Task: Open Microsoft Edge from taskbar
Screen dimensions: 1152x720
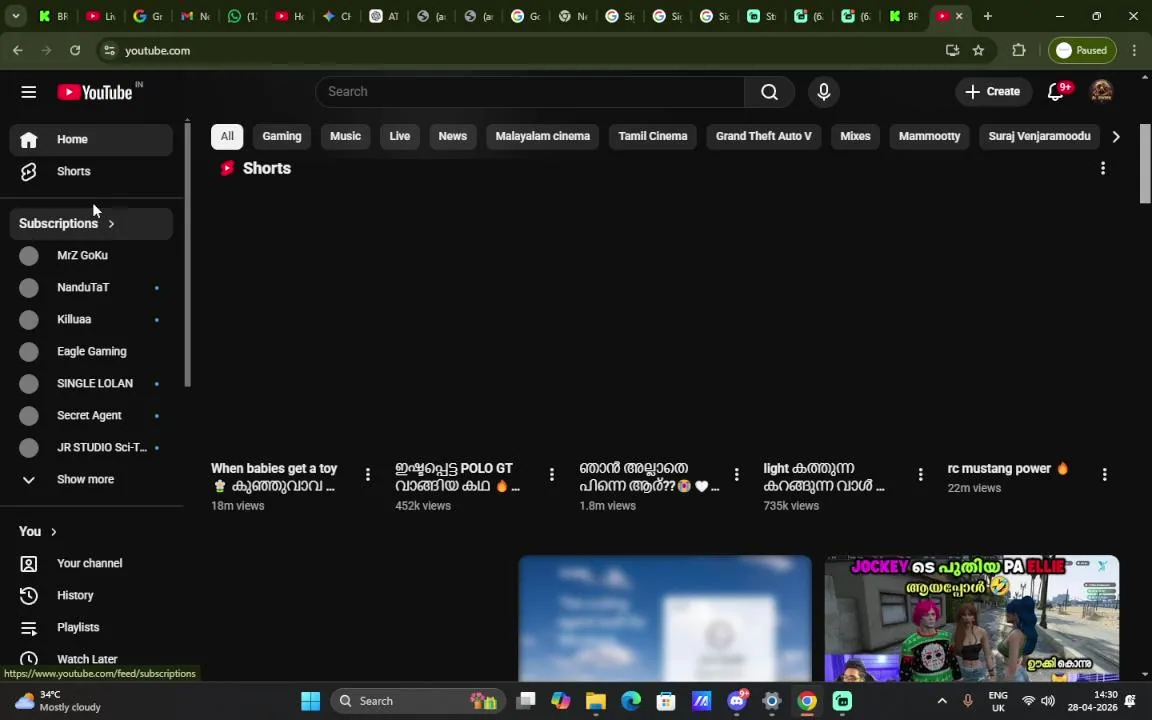Action: point(631,701)
